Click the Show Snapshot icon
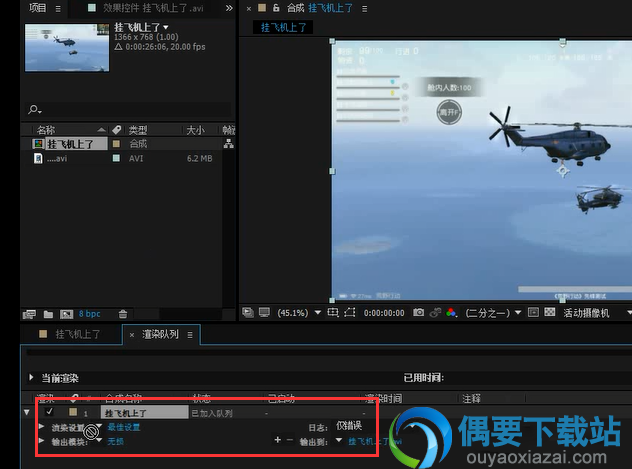632x469 pixels. (x=435, y=312)
